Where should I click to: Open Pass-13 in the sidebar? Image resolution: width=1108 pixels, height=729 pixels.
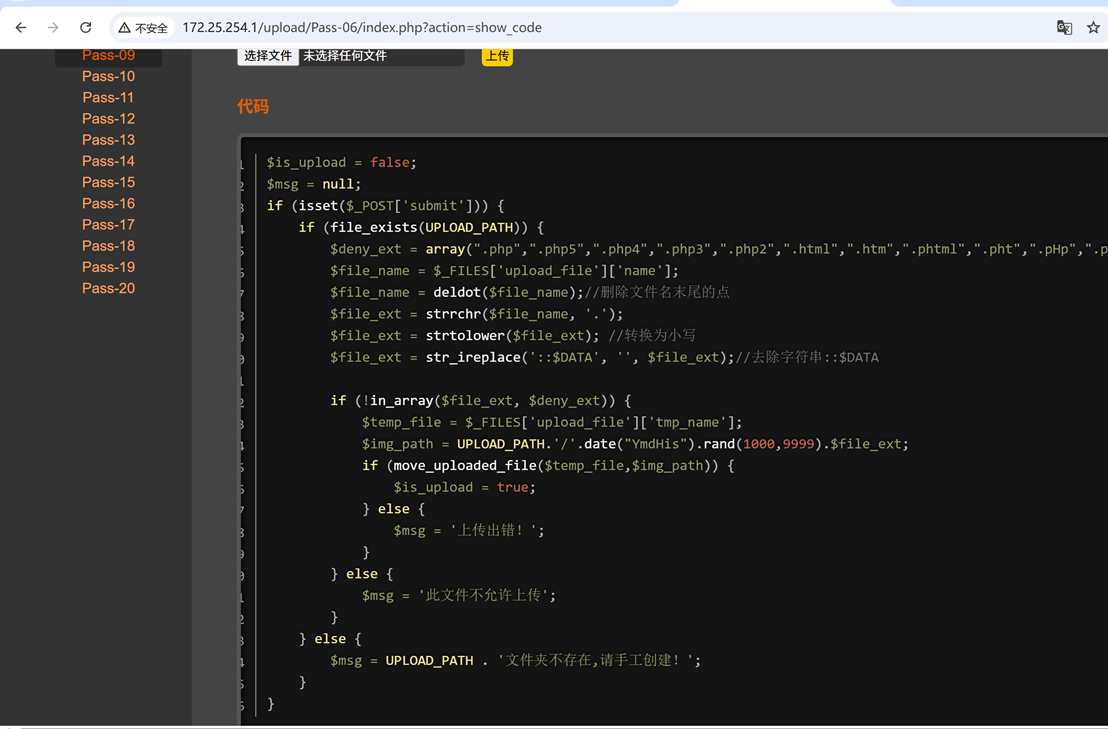(108, 140)
